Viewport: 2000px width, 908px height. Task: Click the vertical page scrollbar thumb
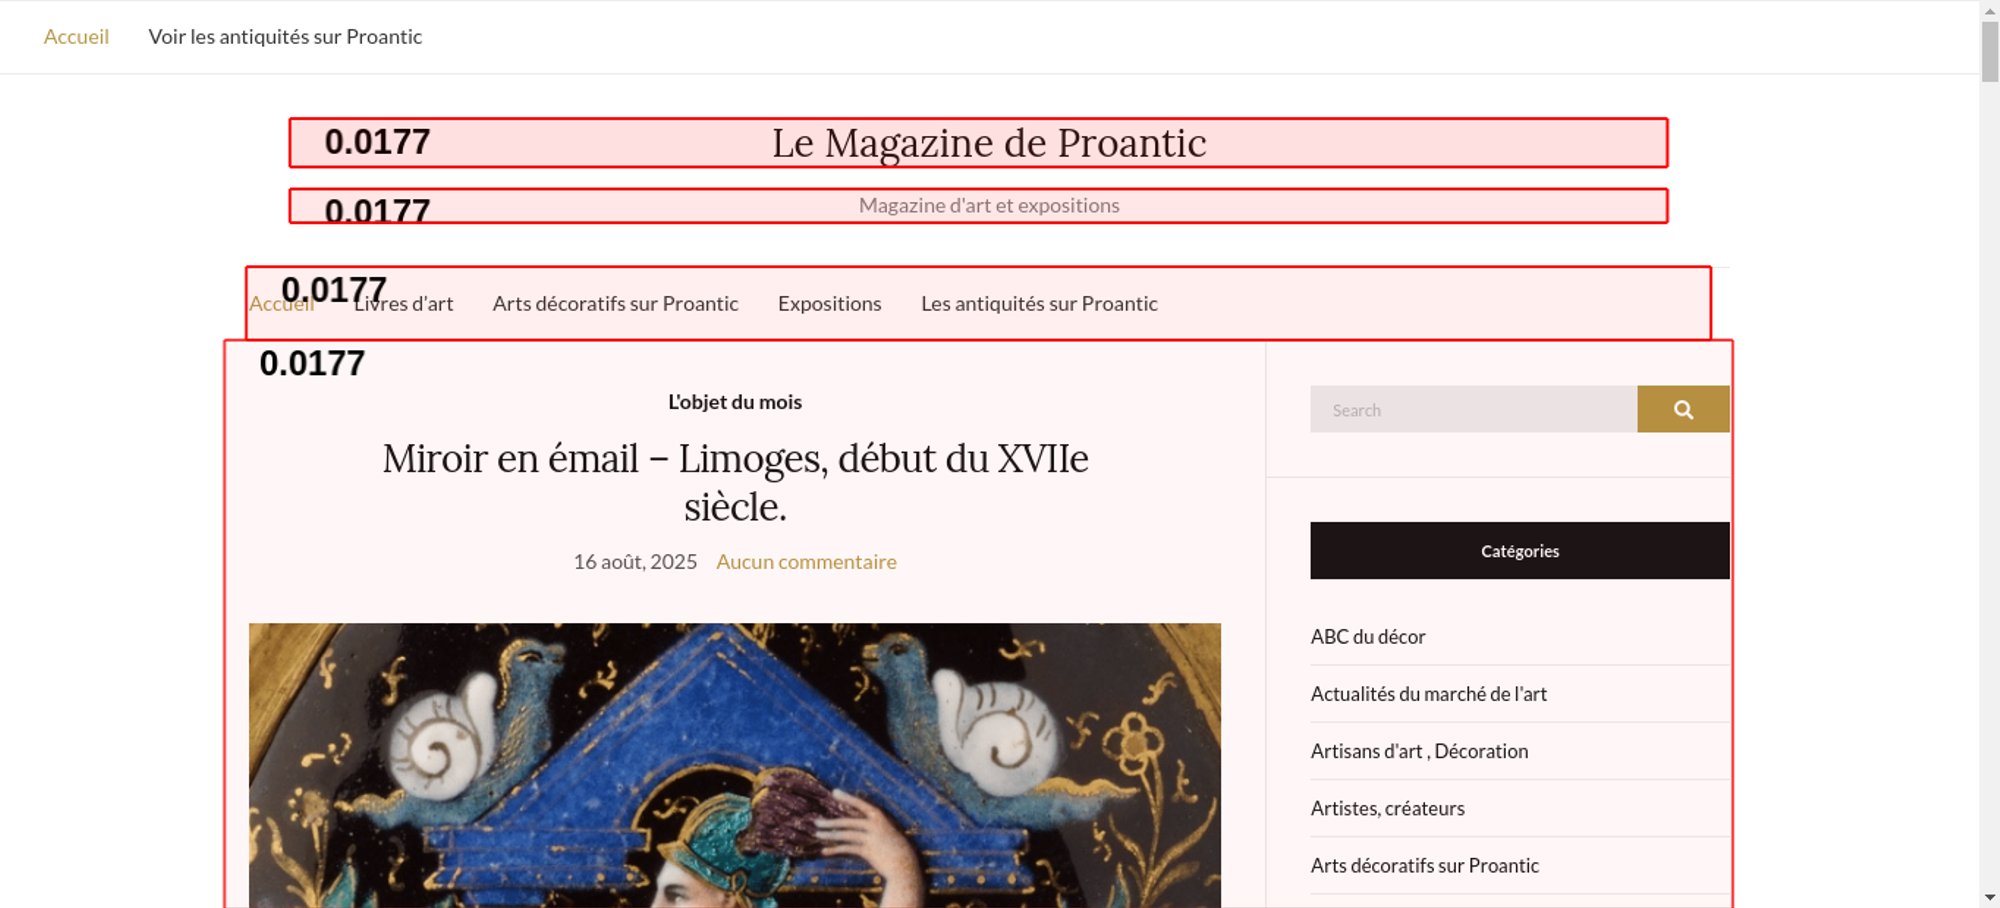pos(1990,50)
